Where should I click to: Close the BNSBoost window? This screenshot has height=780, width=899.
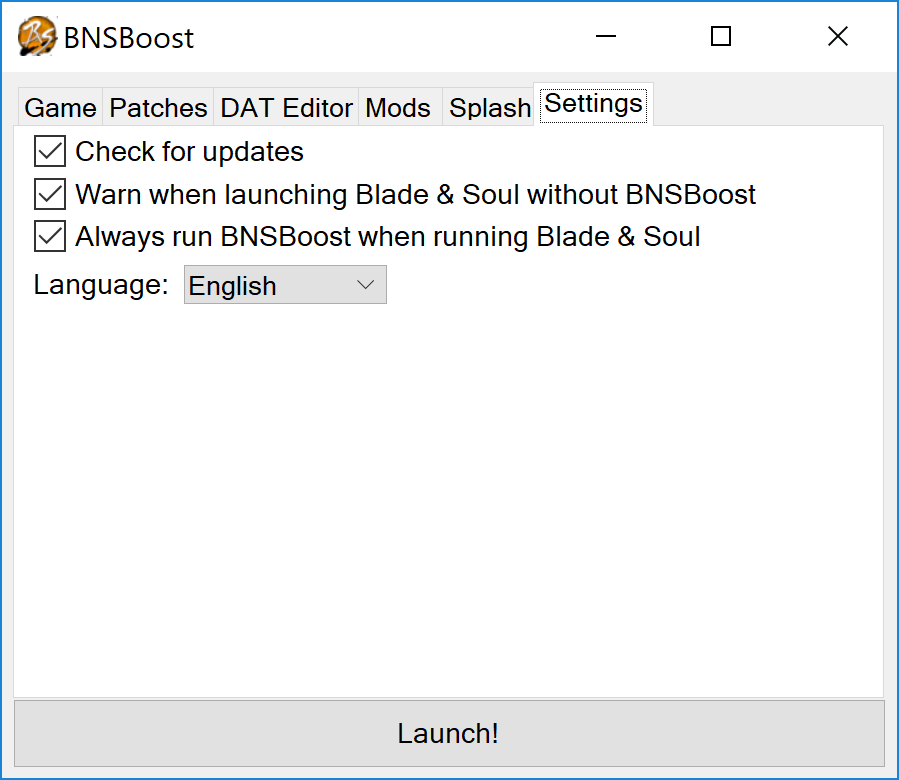coord(838,36)
